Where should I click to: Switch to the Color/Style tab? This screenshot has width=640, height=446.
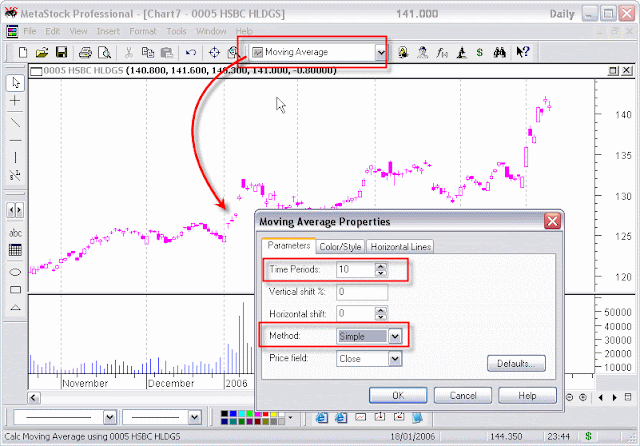[340, 246]
